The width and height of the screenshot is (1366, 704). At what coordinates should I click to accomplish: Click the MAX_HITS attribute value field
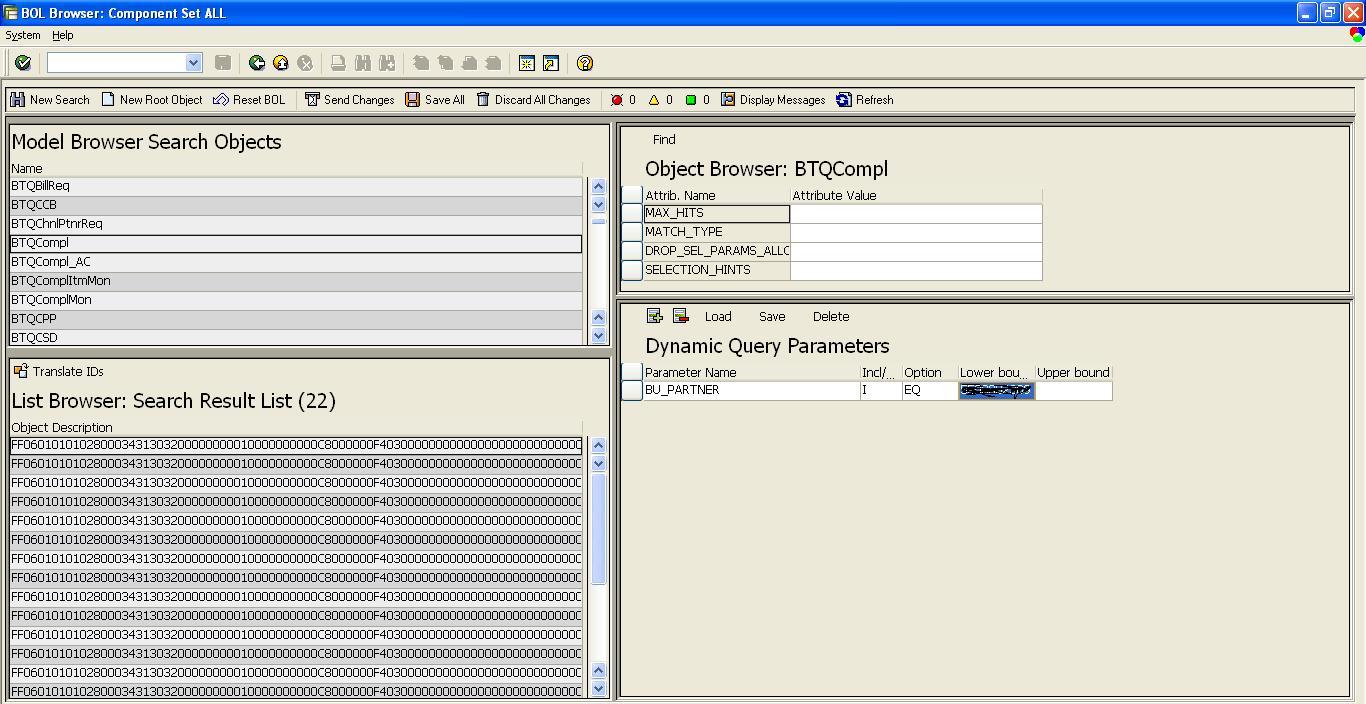point(915,213)
